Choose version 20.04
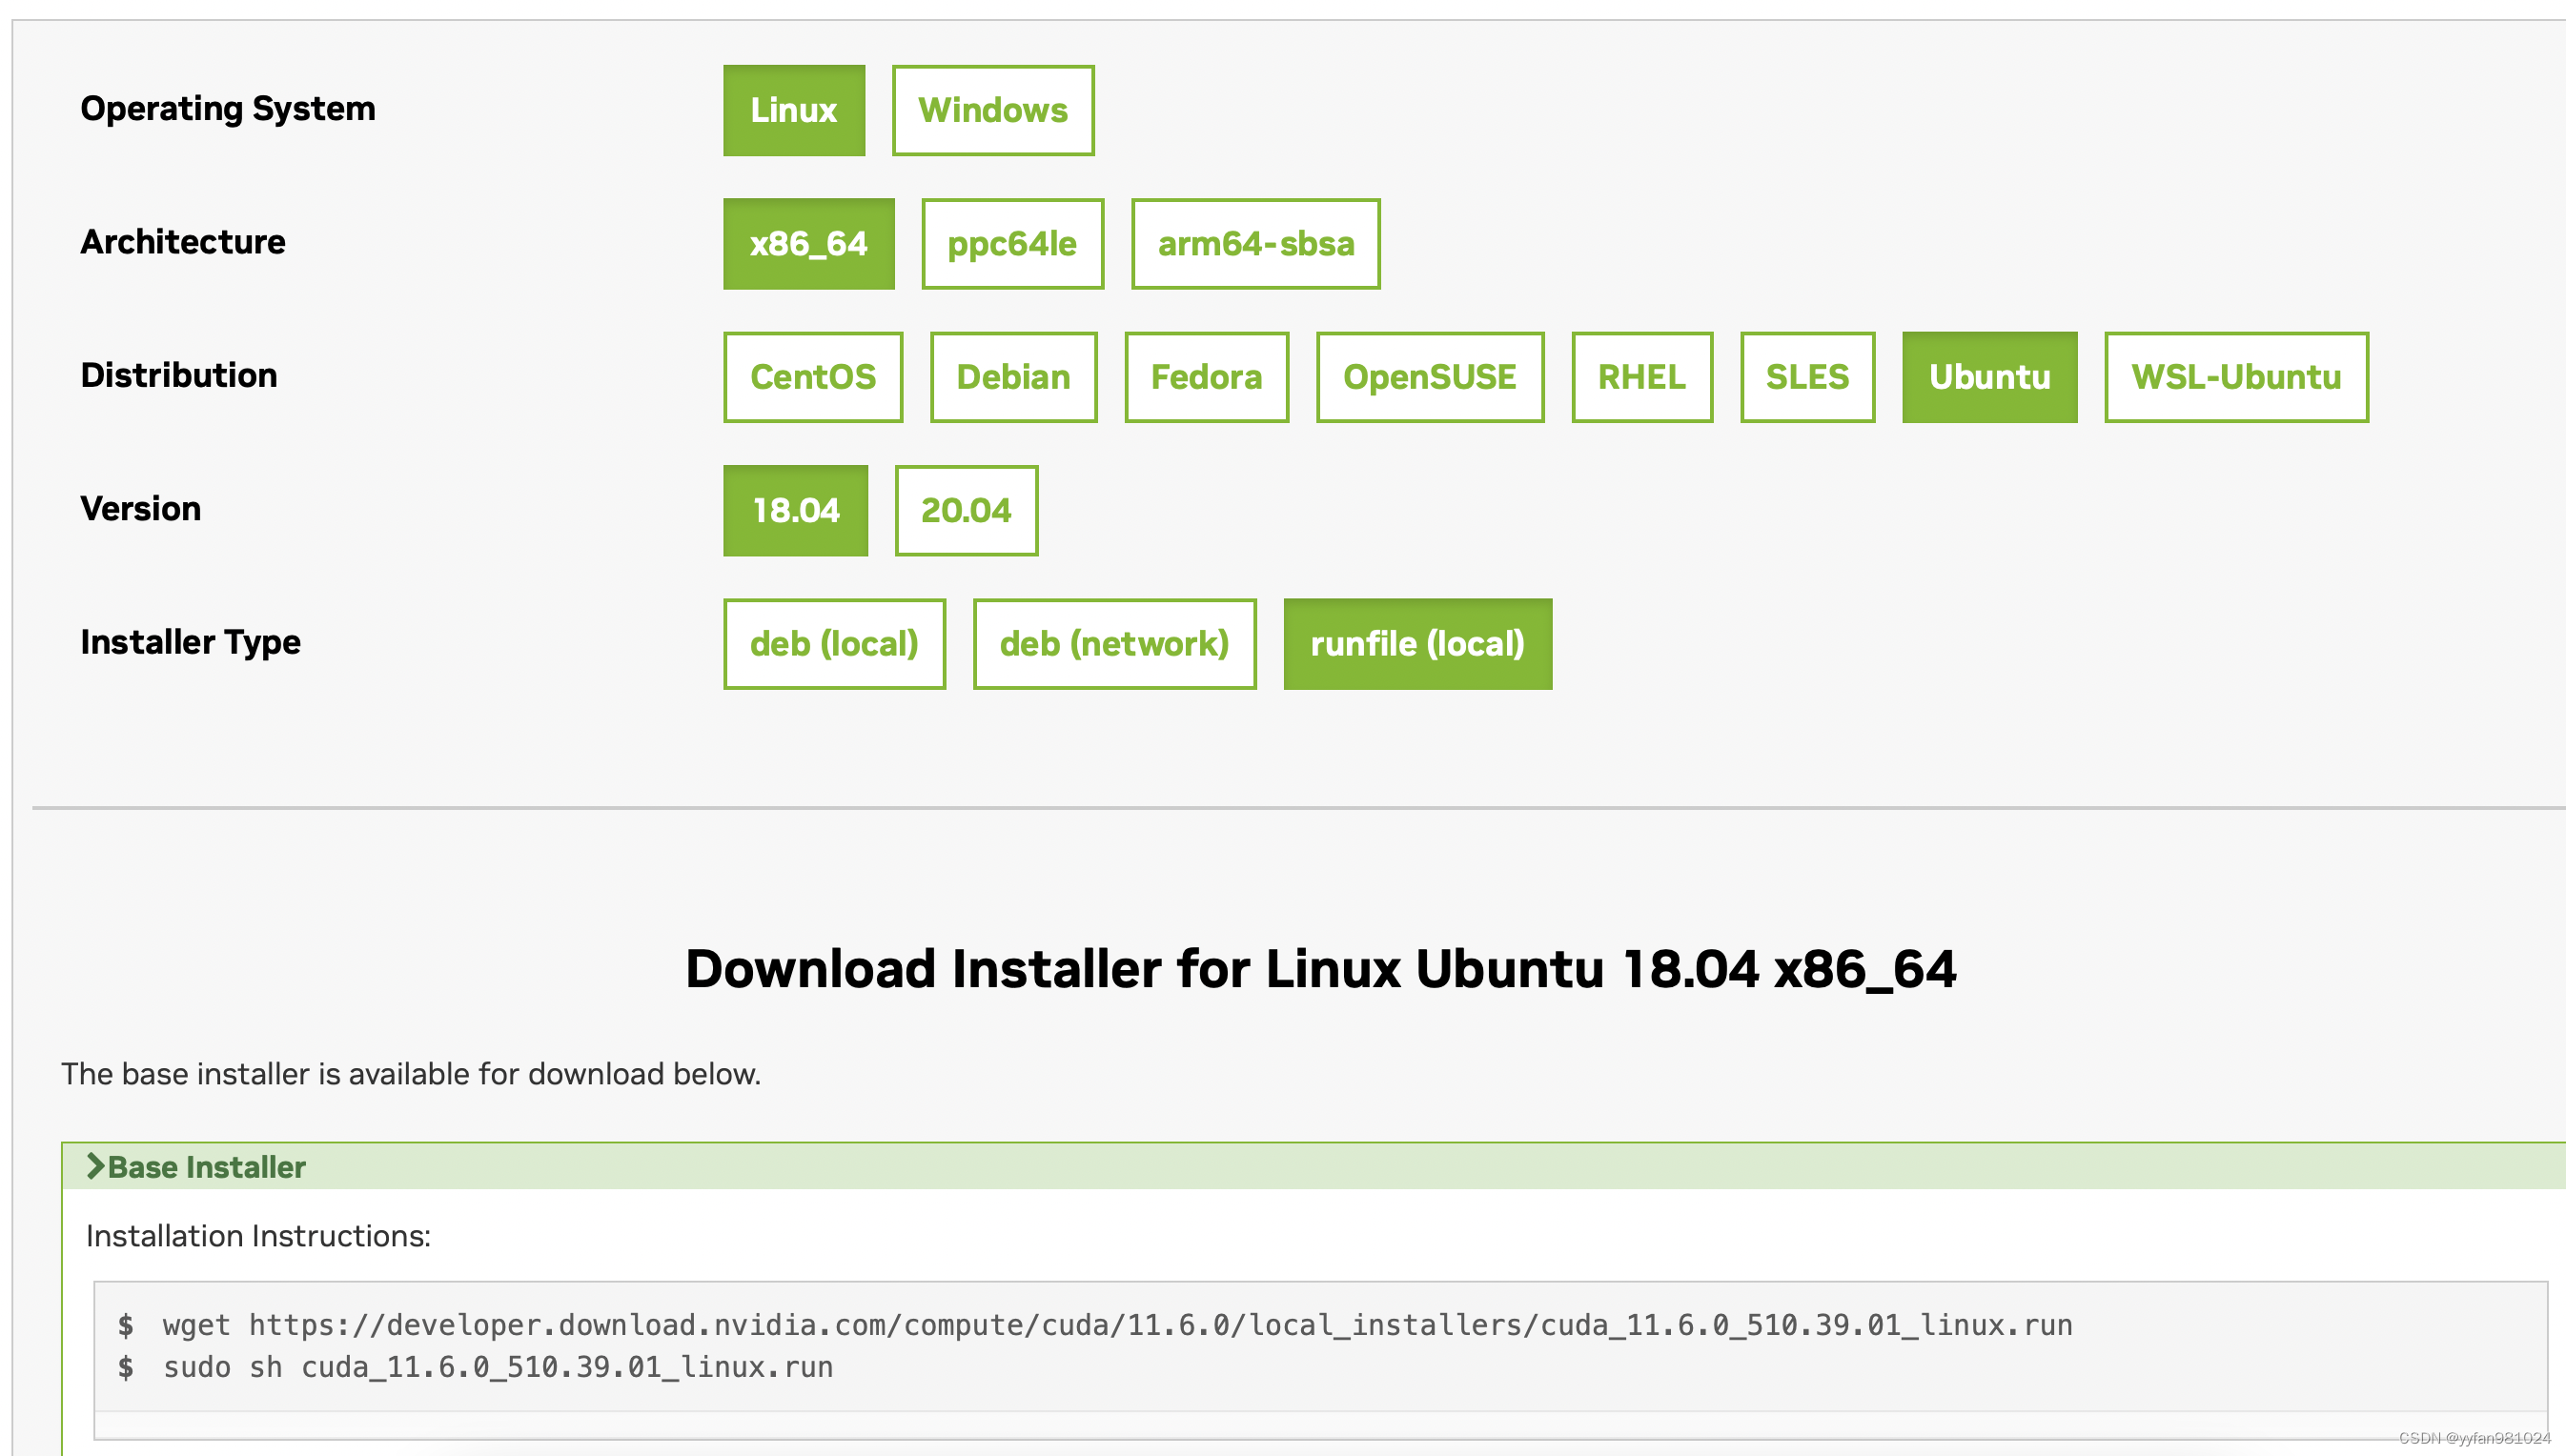The width and height of the screenshot is (2566, 1456). (x=966, y=511)
